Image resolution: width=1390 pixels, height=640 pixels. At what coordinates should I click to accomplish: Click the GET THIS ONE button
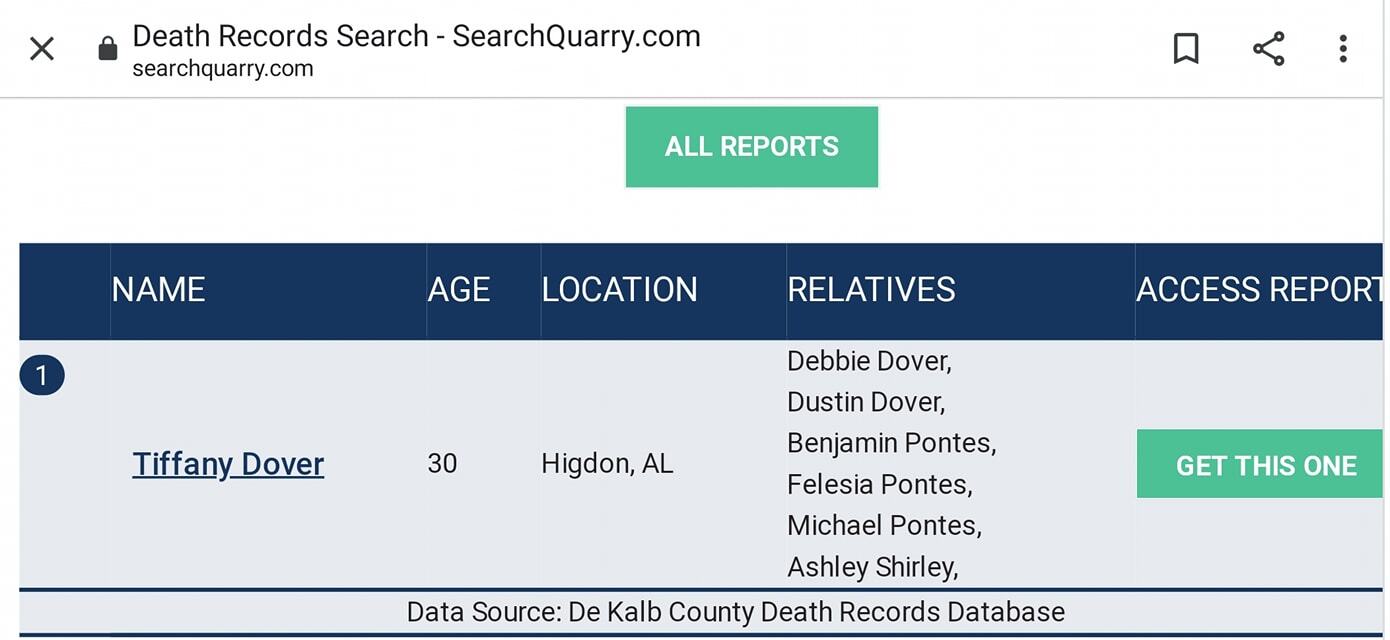tap(1260, 464)
